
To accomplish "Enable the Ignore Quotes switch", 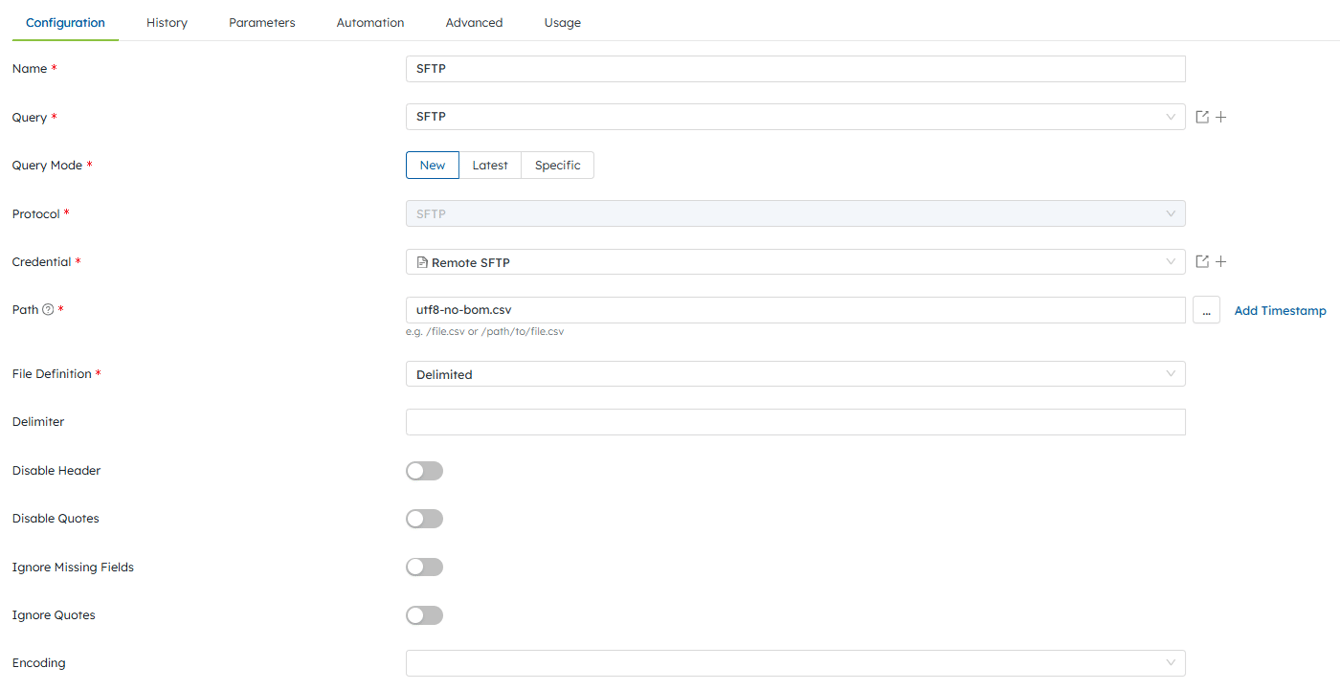I will 424,615.
